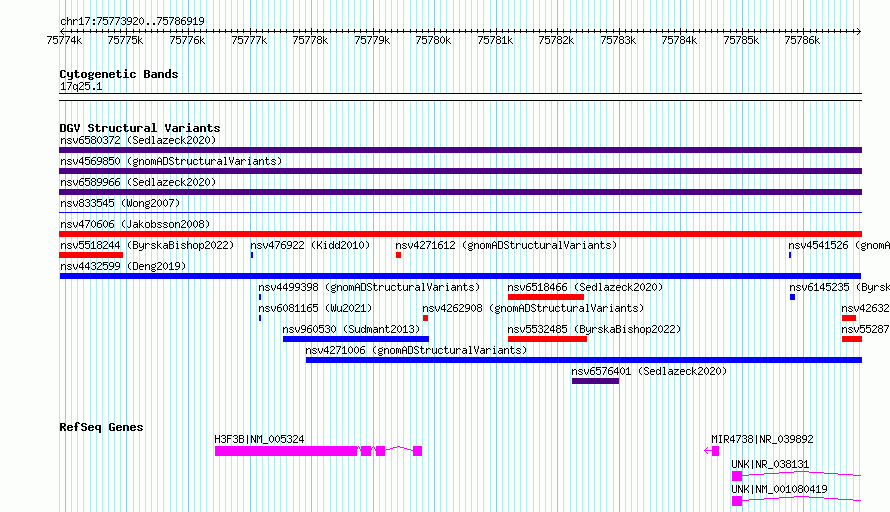Viewport: 890px width, 512px height.
Task: Select the purple bar under nsv6580372
Action: 460,150
